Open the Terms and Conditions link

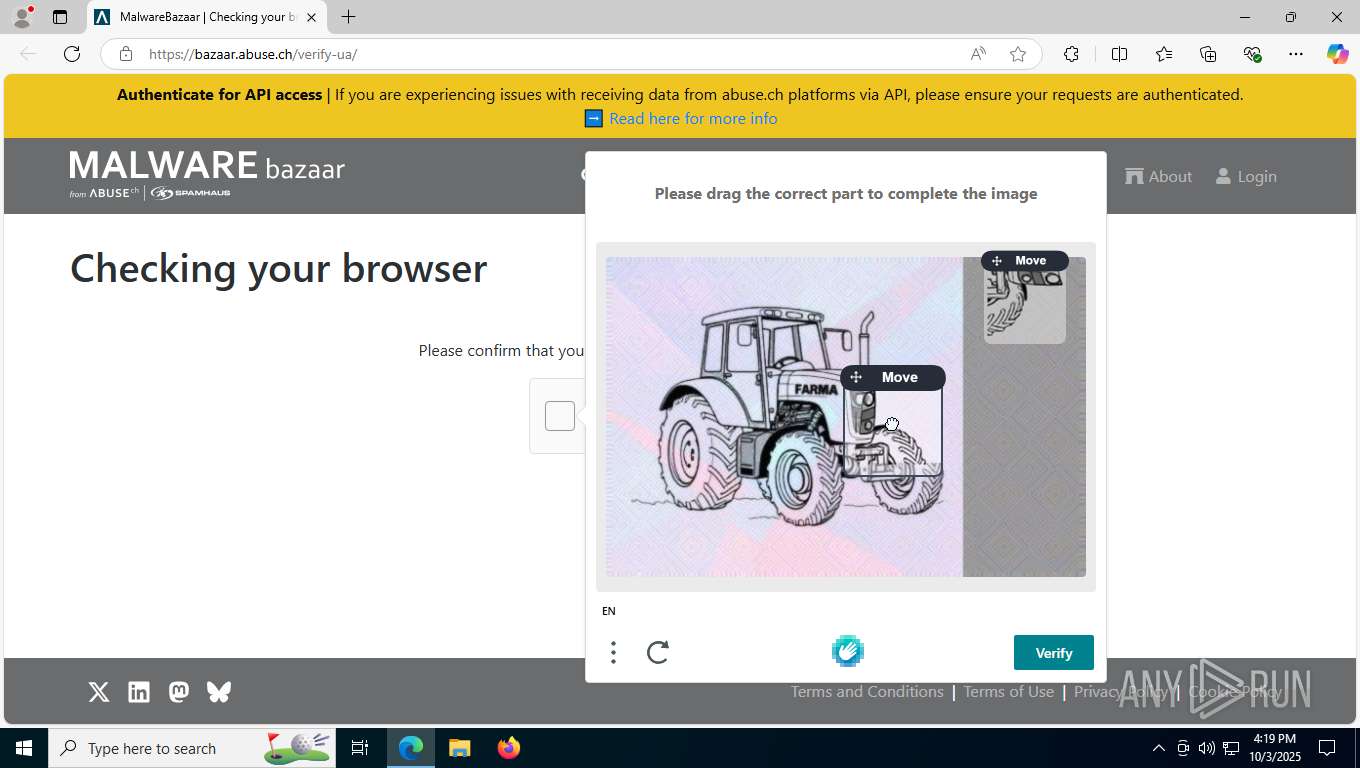click(867, 692)
